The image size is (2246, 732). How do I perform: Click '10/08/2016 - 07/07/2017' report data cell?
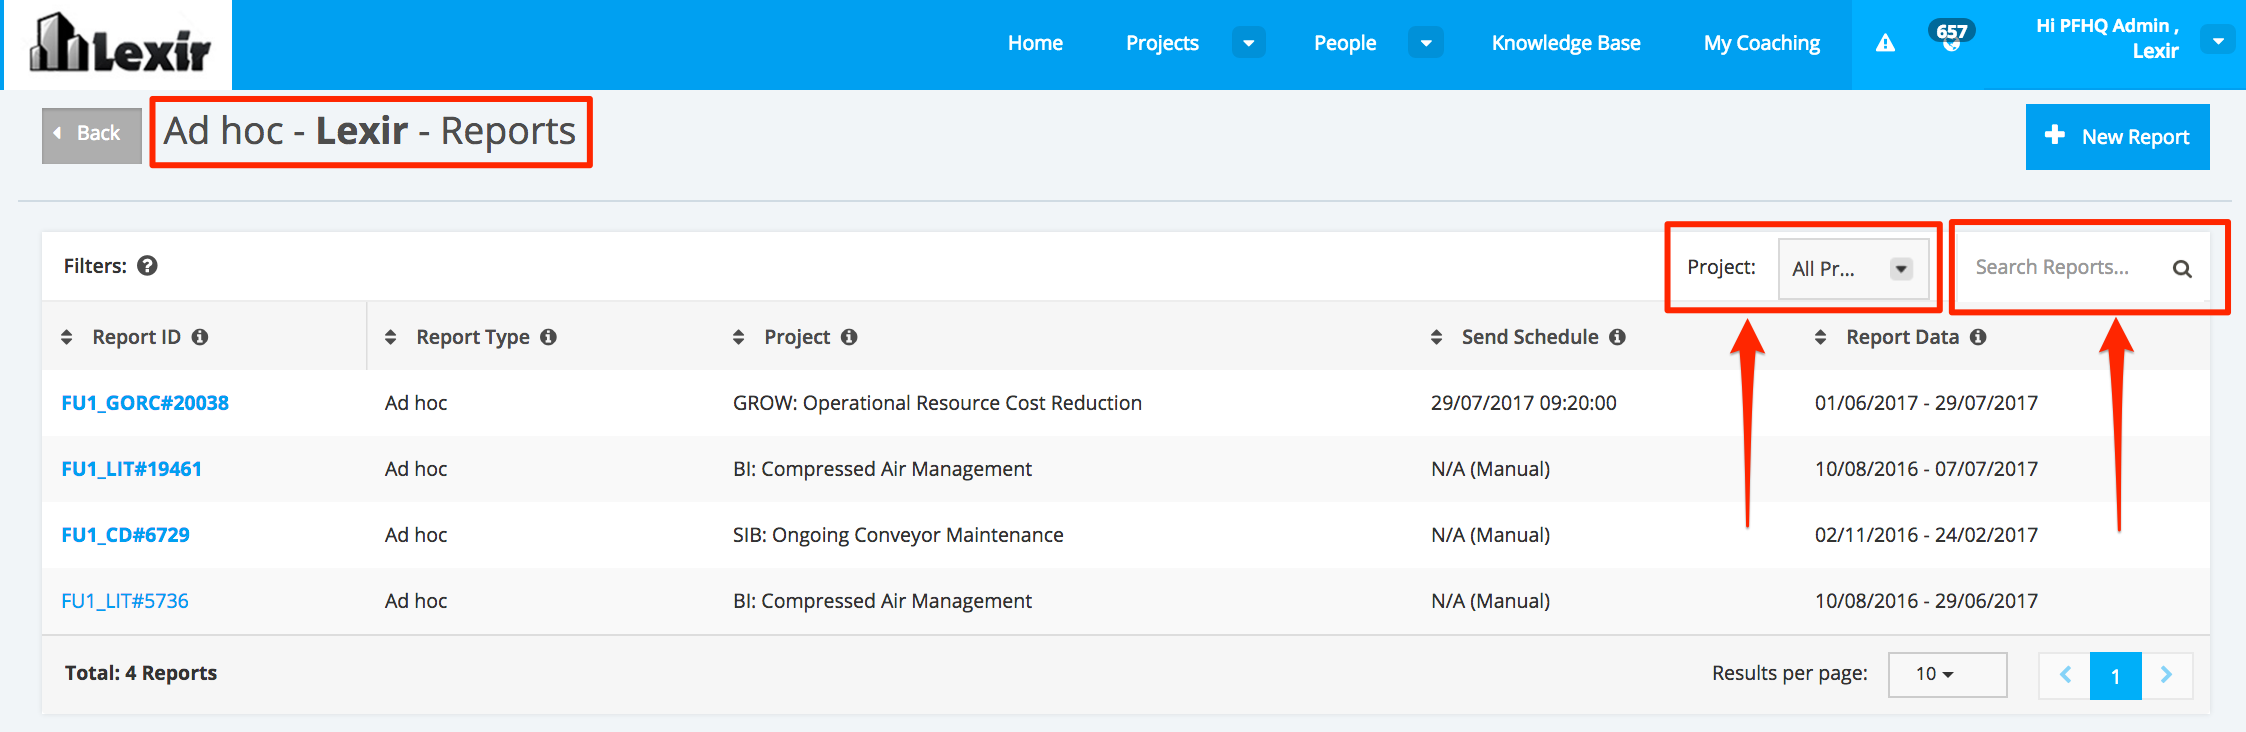click(x=1926, y=469)
